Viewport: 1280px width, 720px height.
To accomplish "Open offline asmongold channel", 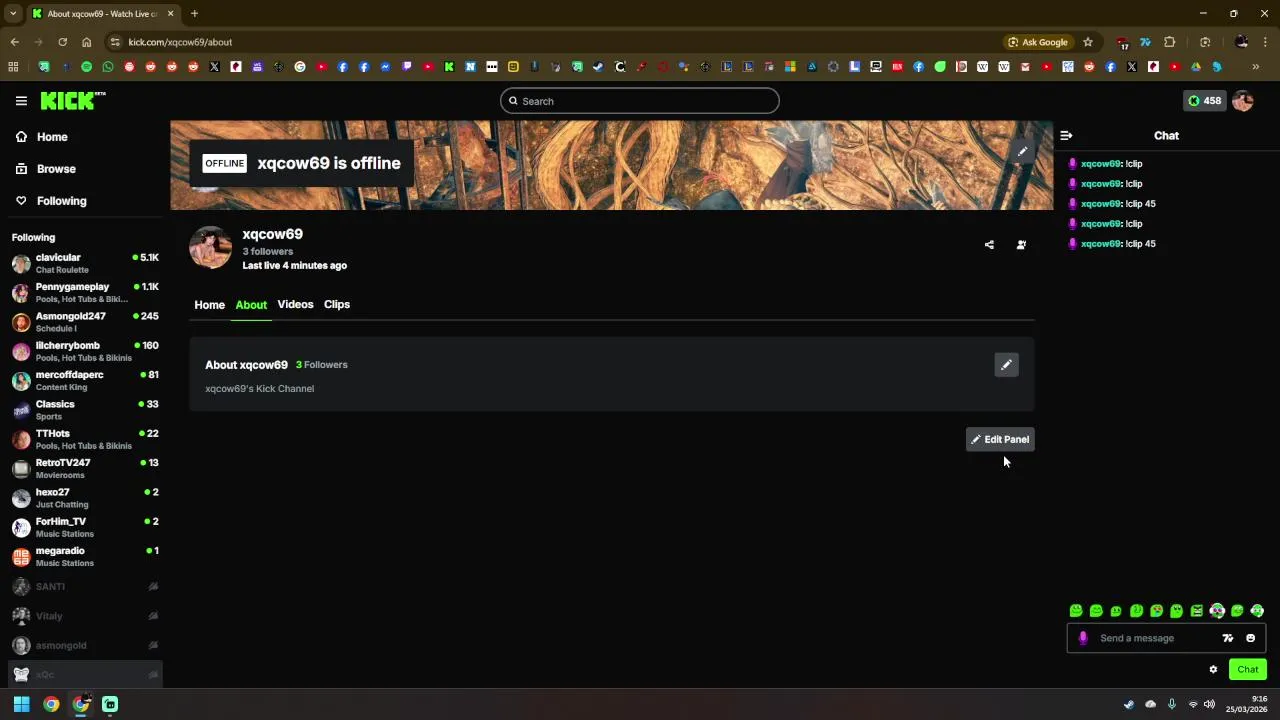I will (85, 645).
